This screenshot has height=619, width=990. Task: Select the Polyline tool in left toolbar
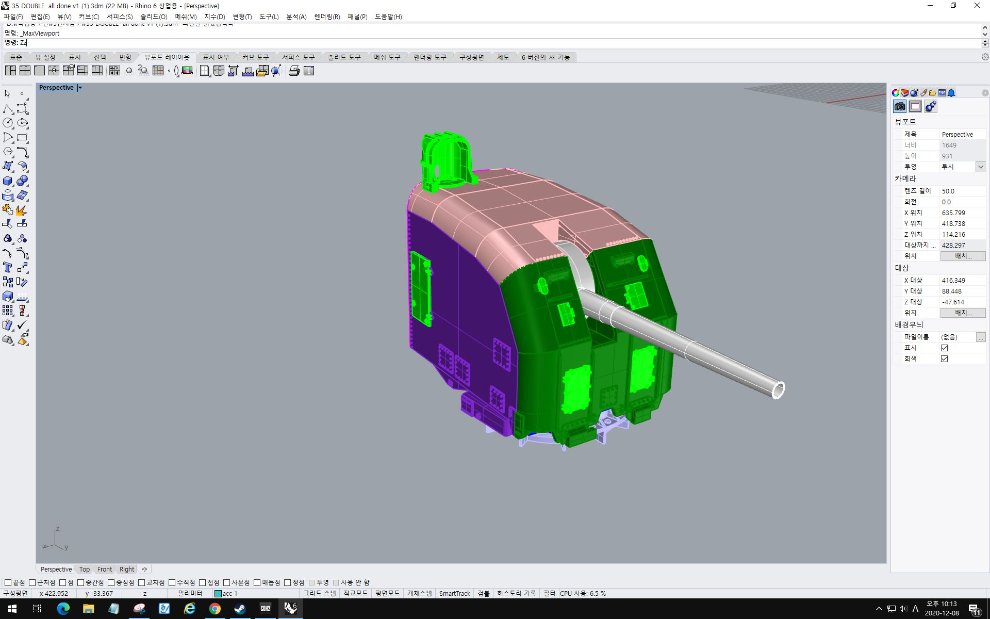[x=8, y=109]
